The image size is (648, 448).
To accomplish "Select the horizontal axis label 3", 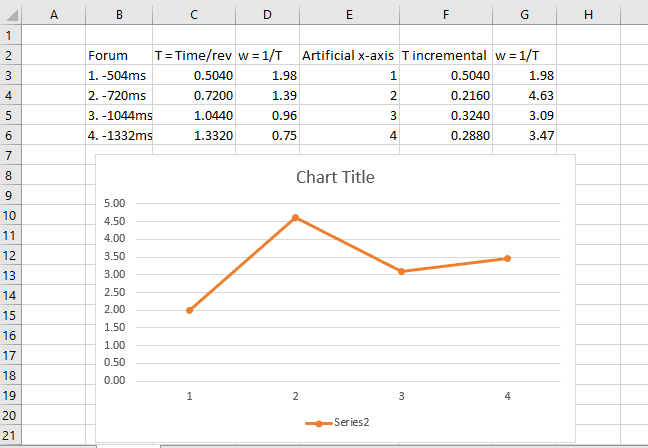I will 401,396.
